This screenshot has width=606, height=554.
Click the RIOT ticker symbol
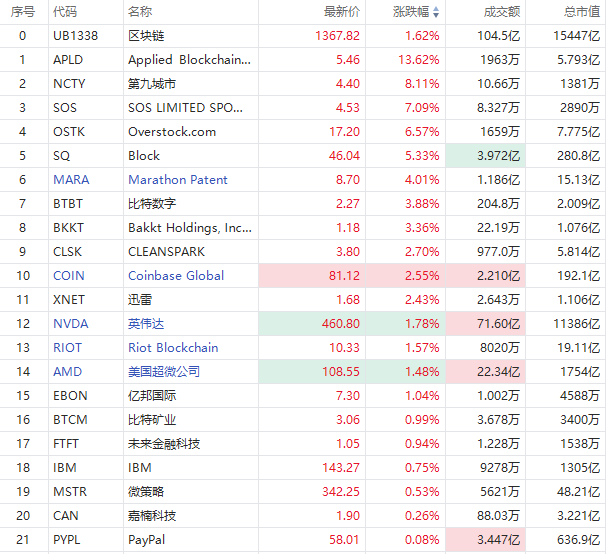tap(68, 348)
